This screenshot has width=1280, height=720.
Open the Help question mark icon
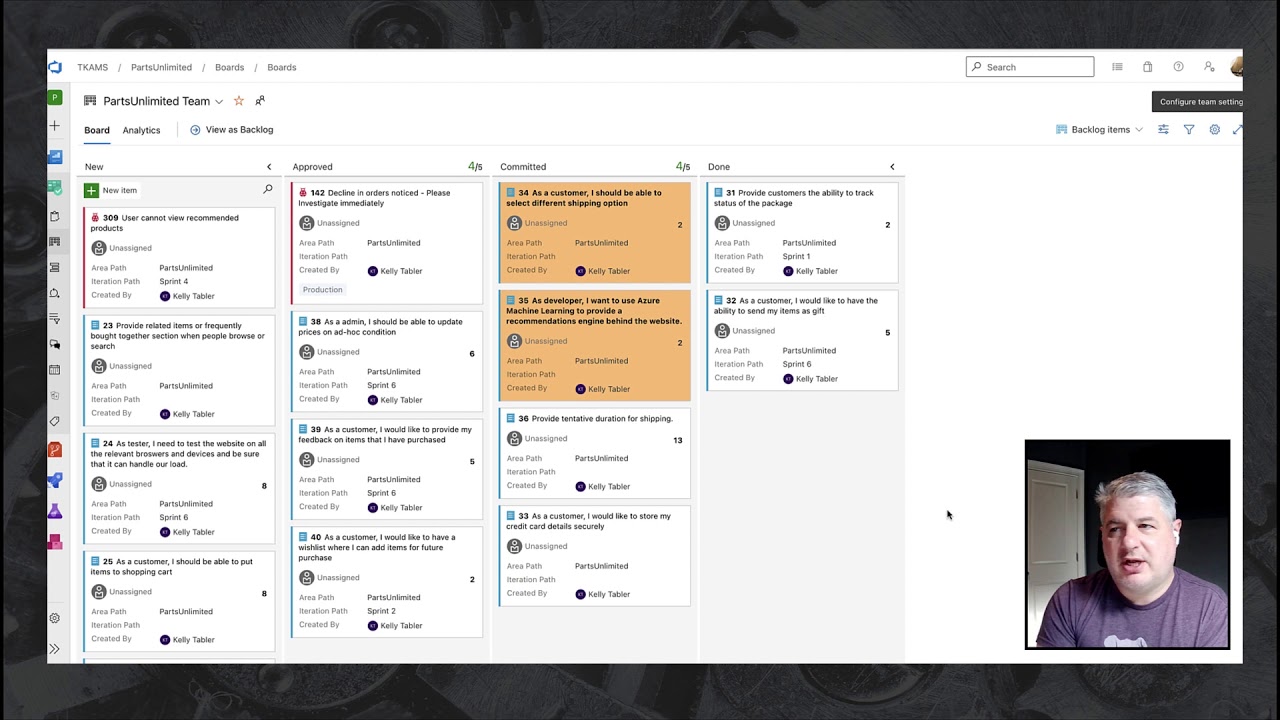tap(1178, 67)
